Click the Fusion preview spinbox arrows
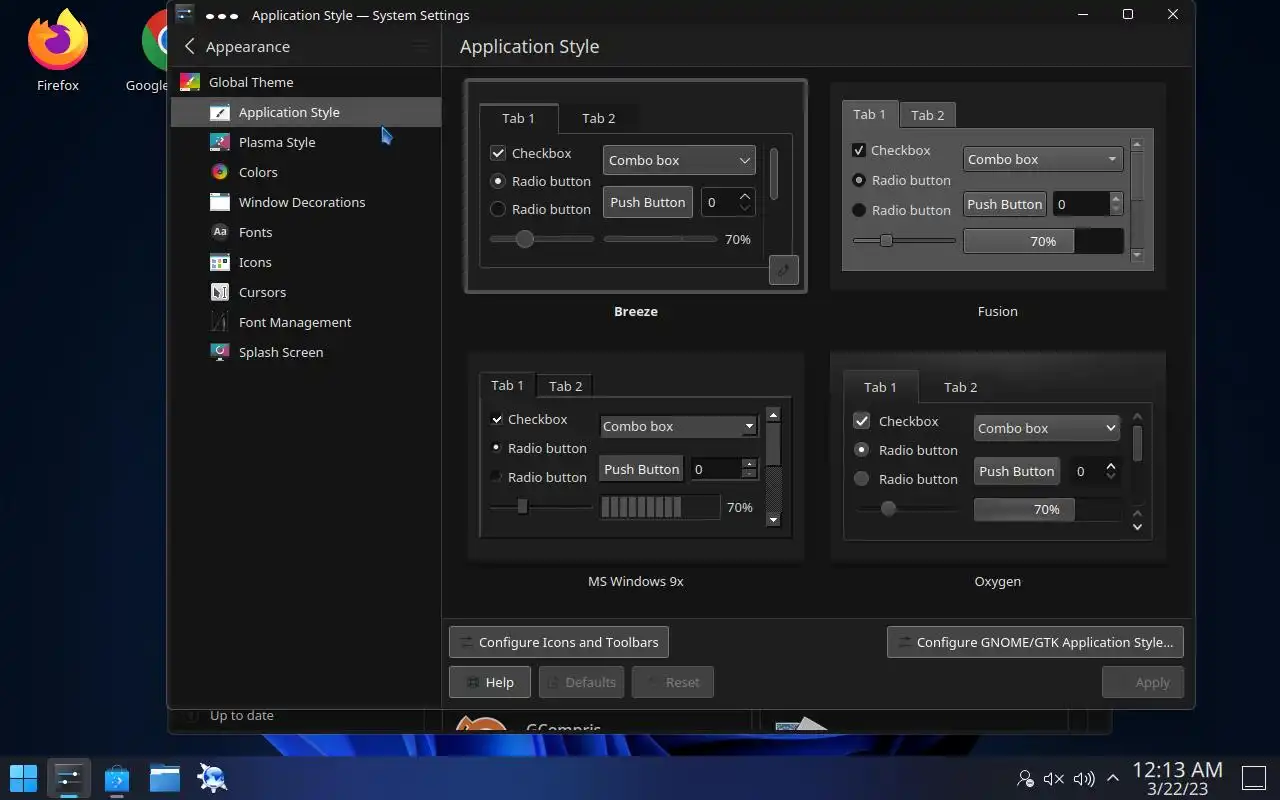This screenshot has width=1280, height=800. (x=1116, y=204)
